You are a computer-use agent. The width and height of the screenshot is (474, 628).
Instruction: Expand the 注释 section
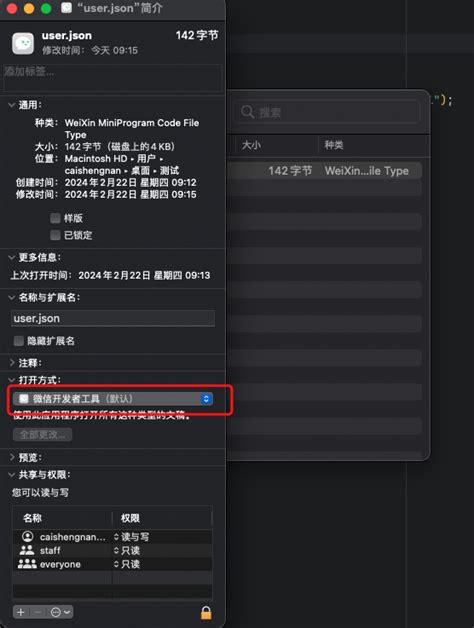12,362
